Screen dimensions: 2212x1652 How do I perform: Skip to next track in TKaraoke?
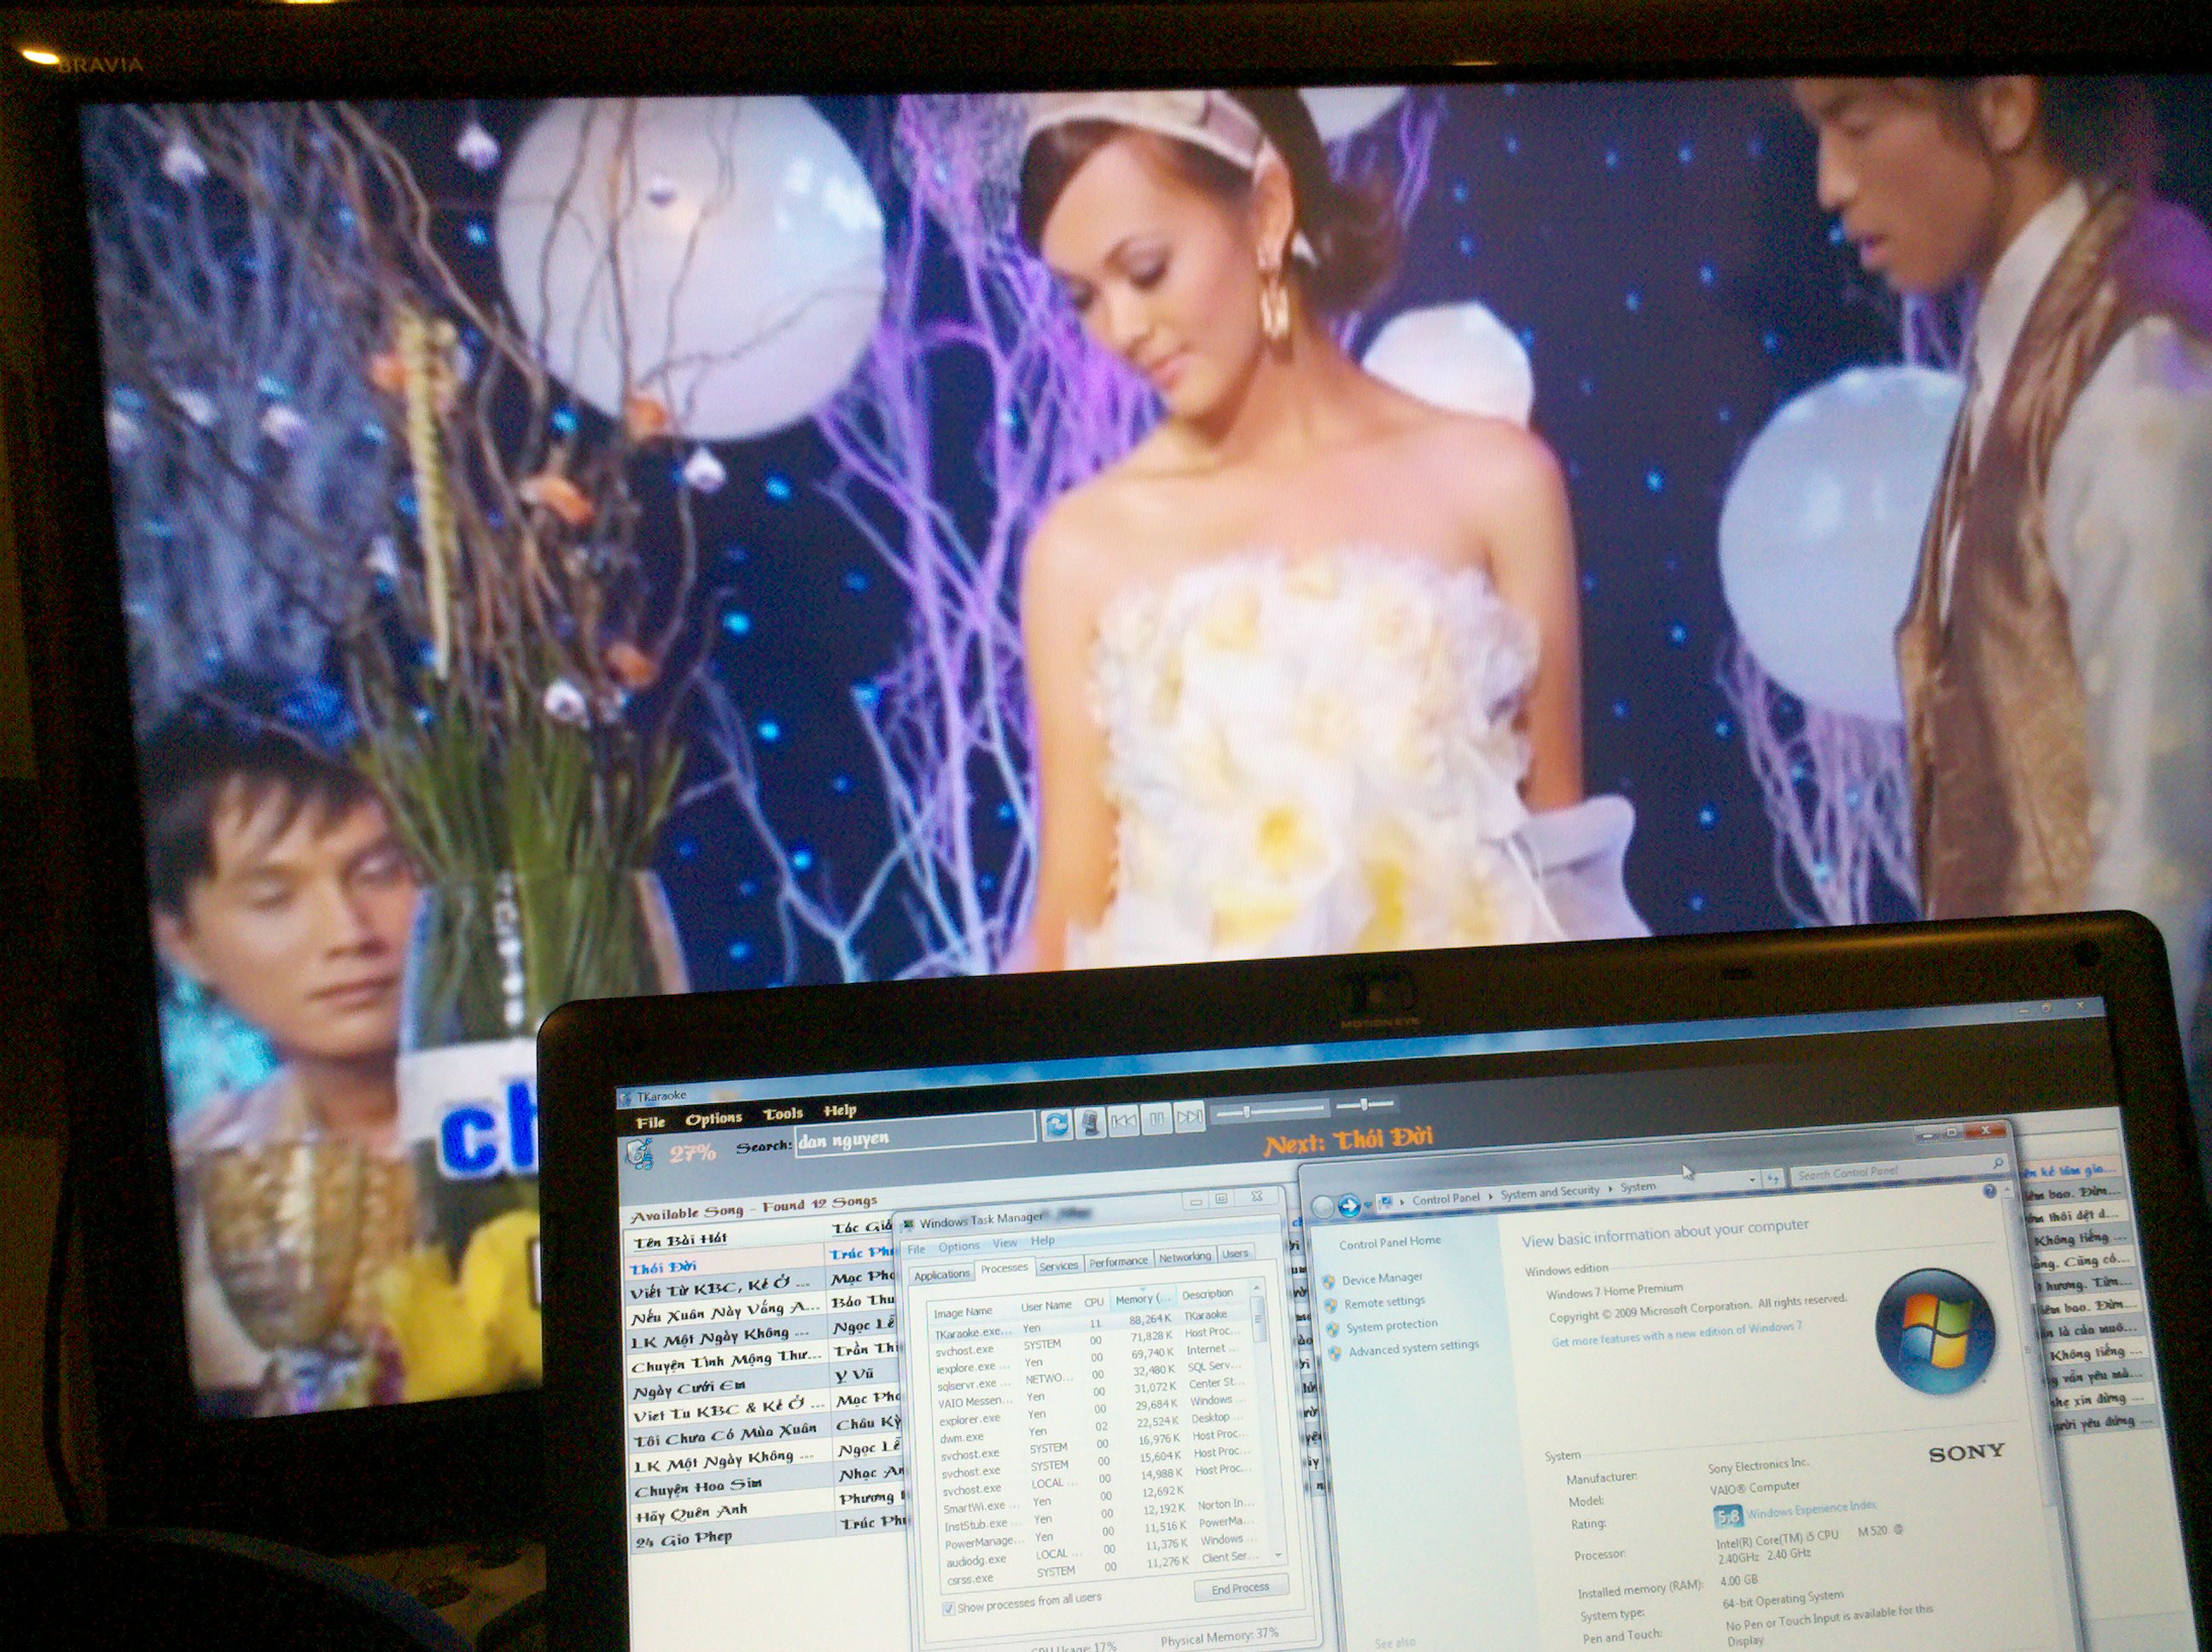(1190, 1117)
